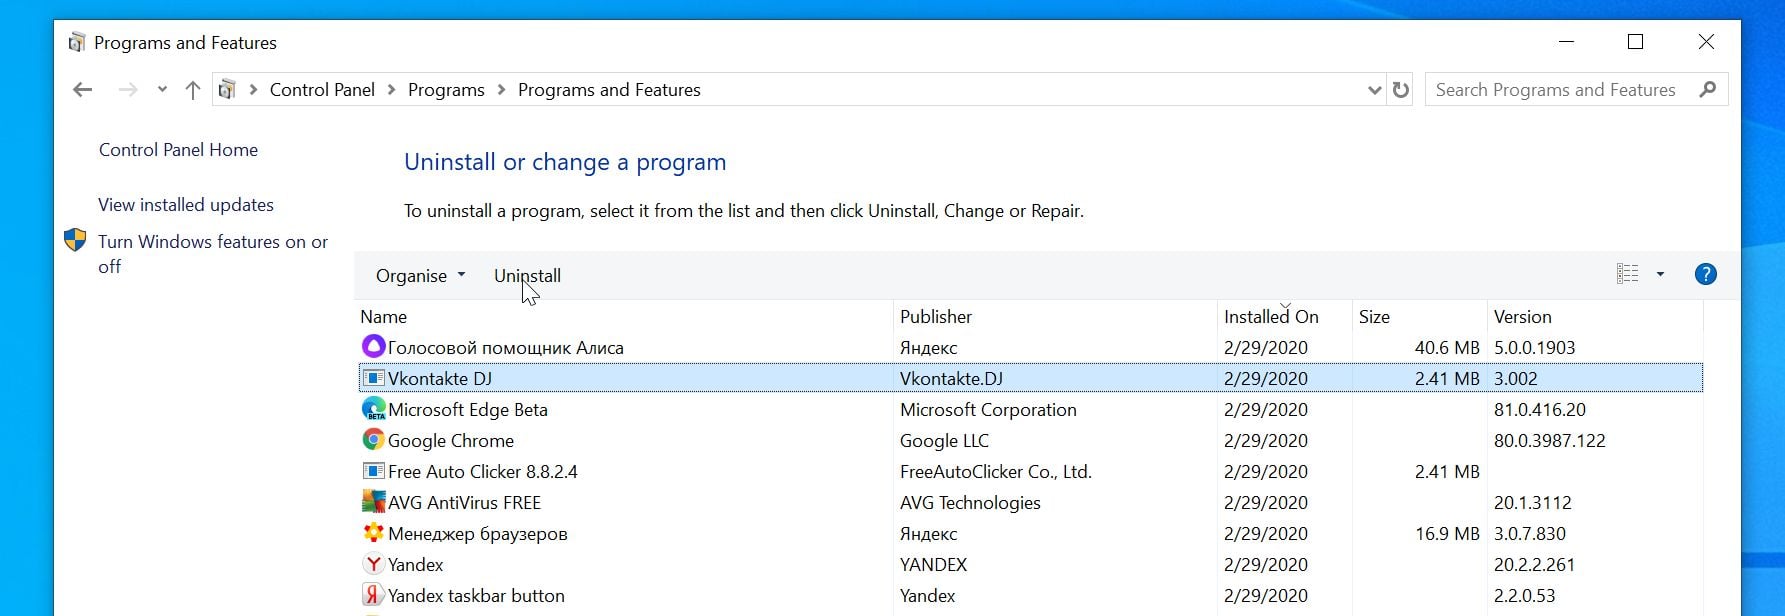Image resolution: width=1785 pixels, height=616 pixels.
Task: Click the 40.6 MB size value
Action: click(x=1447, y=348)
